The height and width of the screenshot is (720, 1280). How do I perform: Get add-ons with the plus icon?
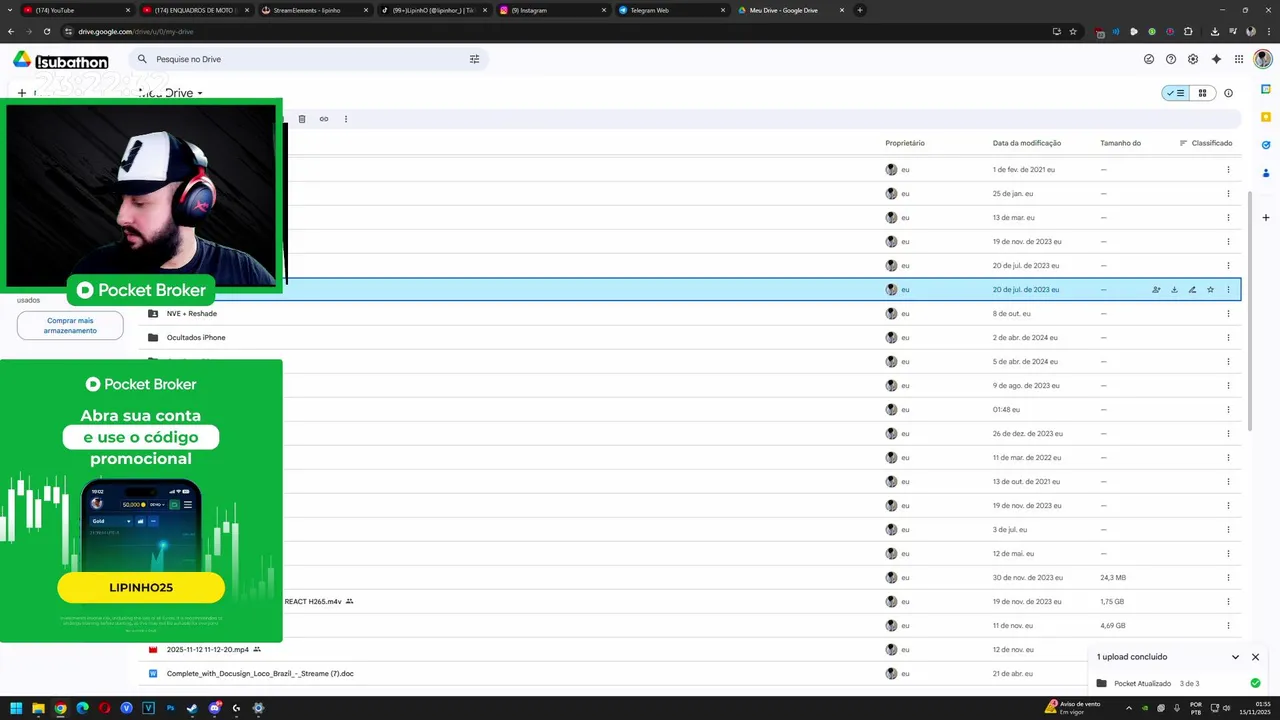click(1266, 217)
